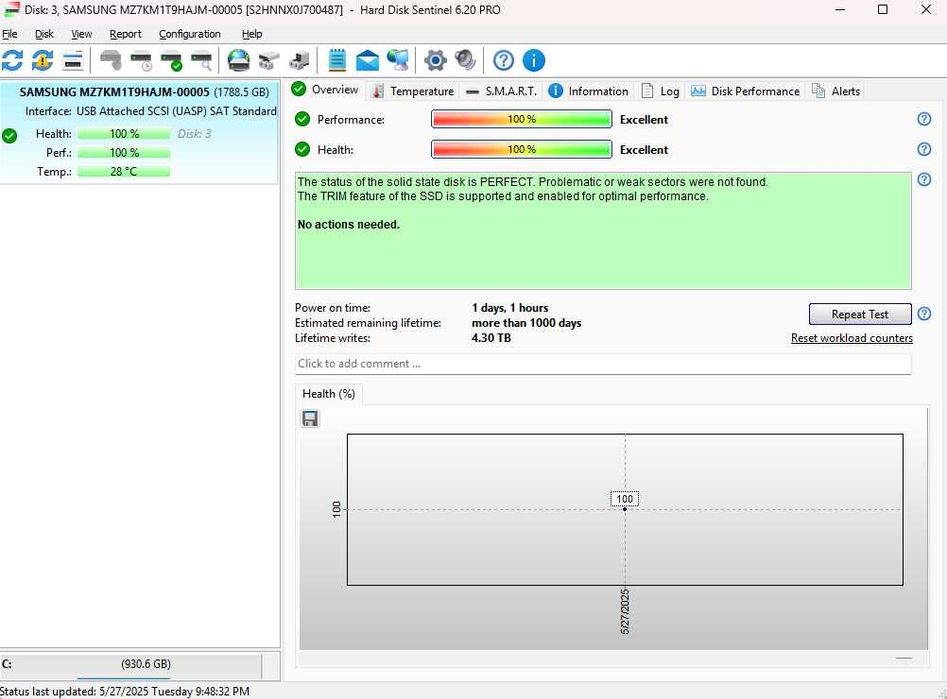Open the Report menu

126,34
